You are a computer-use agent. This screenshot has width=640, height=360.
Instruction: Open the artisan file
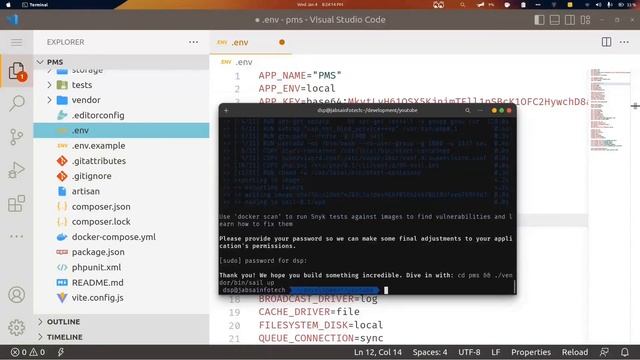click(x=86, y=191)
